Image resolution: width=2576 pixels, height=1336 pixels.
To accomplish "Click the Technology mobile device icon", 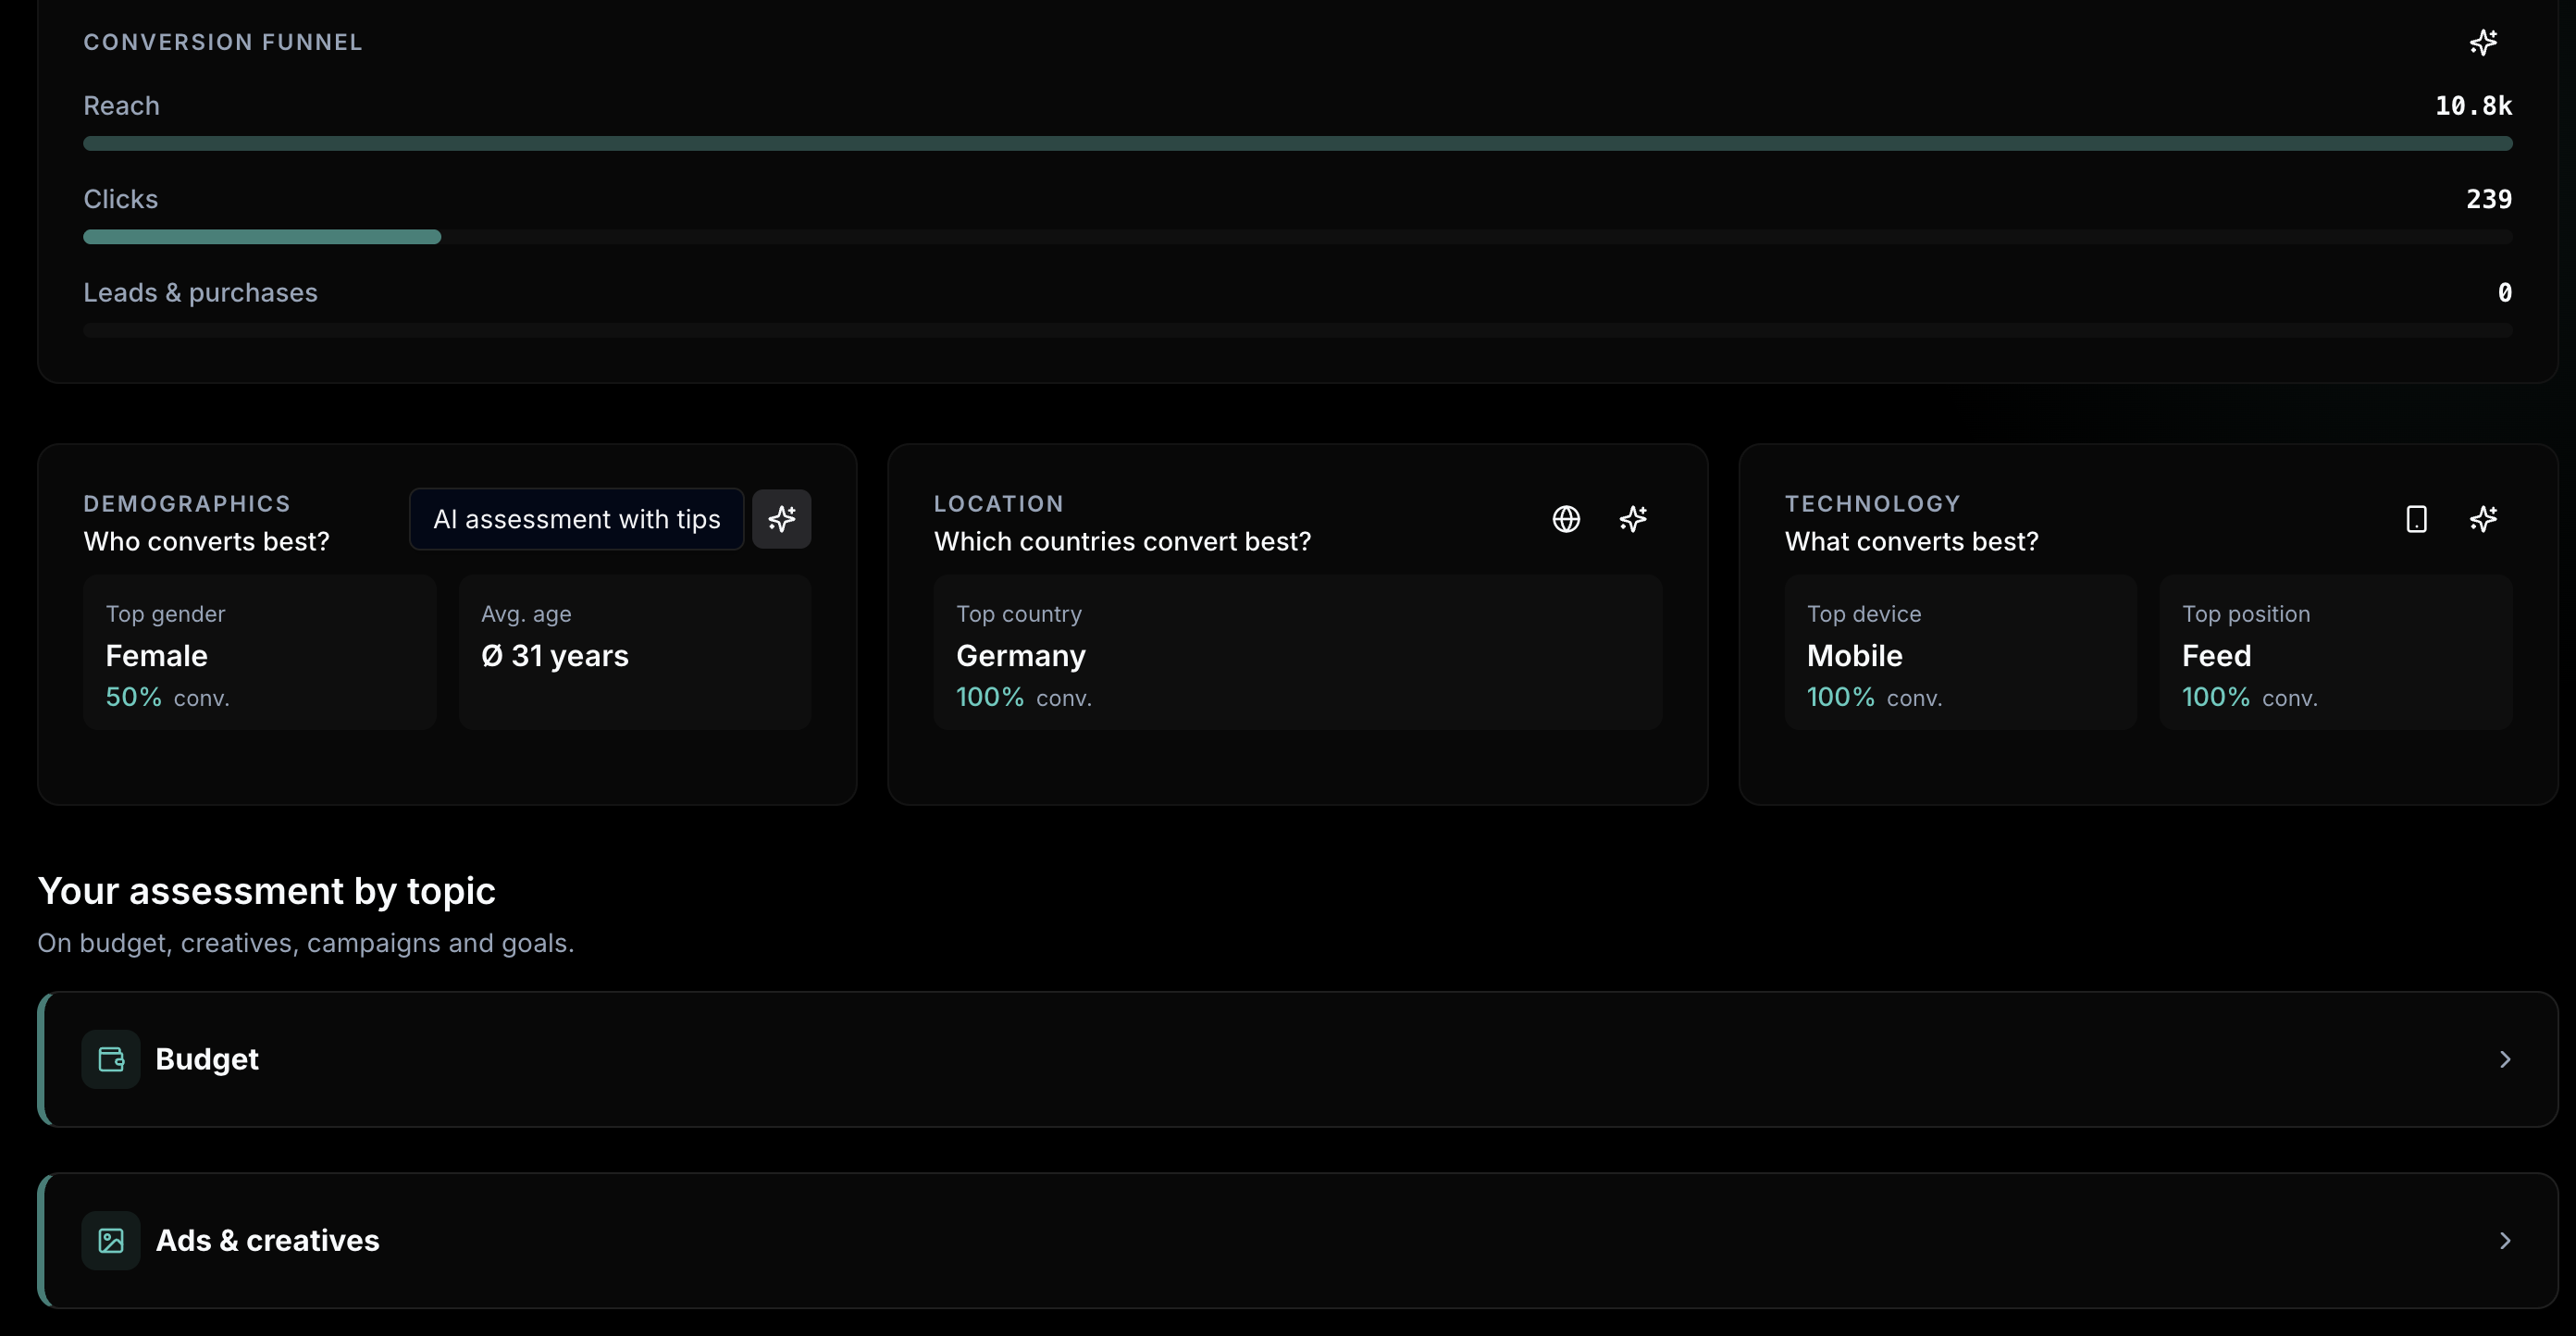I will [x=2416, y=518].
